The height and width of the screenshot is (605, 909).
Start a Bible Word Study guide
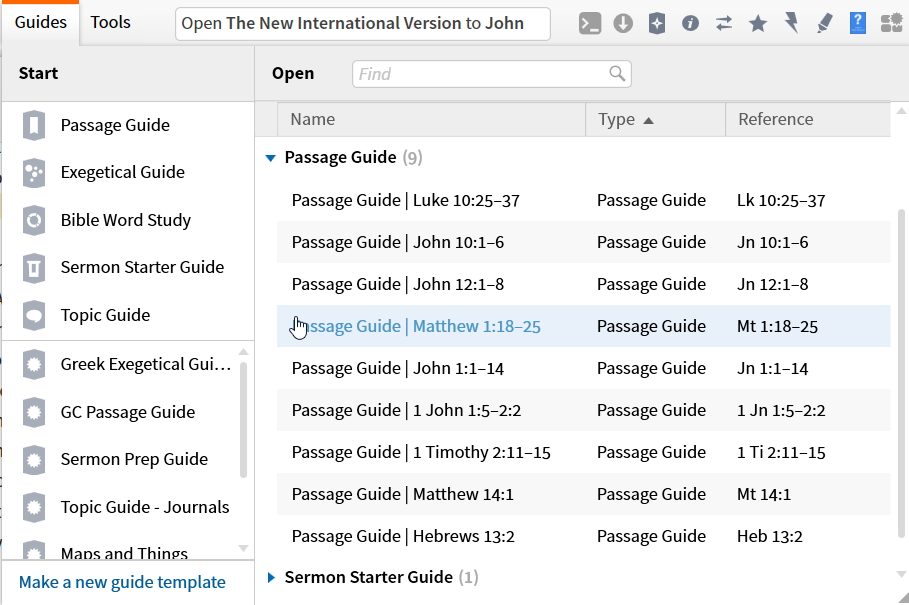[125, 220]
